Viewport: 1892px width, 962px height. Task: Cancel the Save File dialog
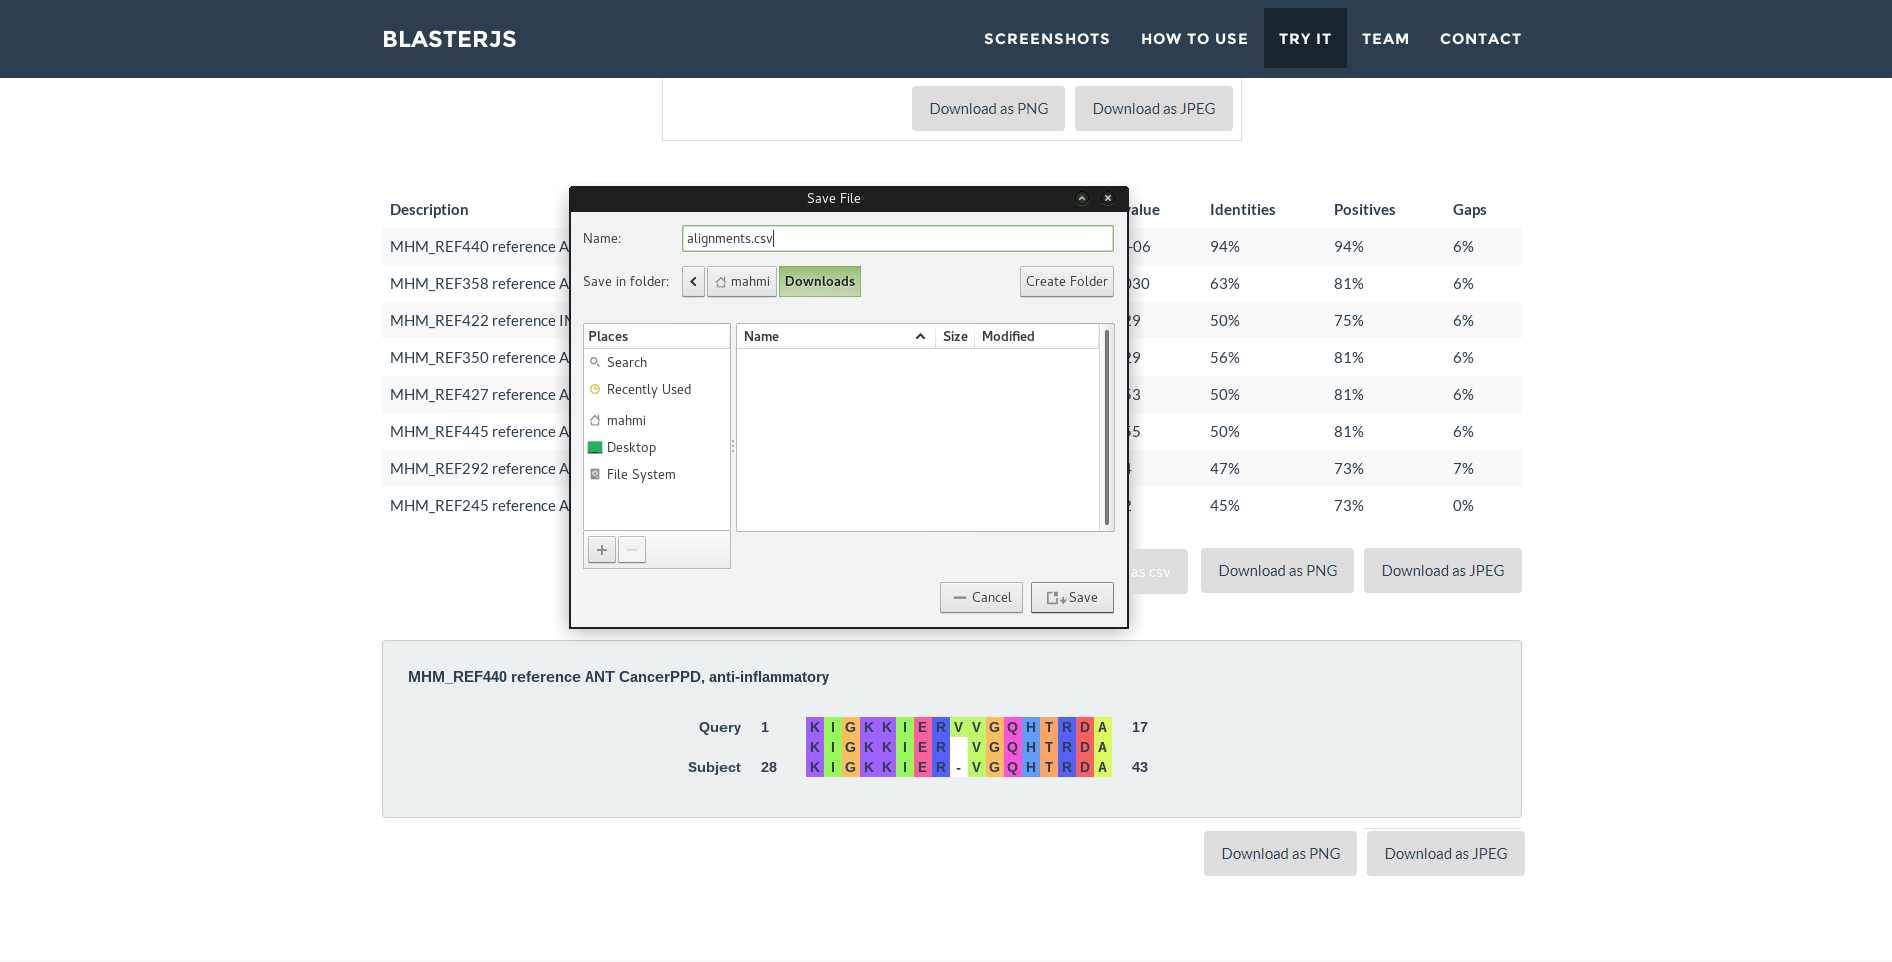[981, 598]
